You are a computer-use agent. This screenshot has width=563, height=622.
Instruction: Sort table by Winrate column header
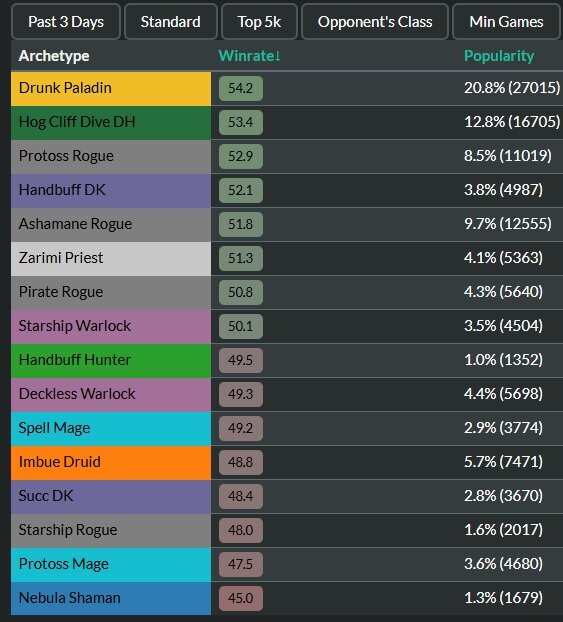(250, 56)
